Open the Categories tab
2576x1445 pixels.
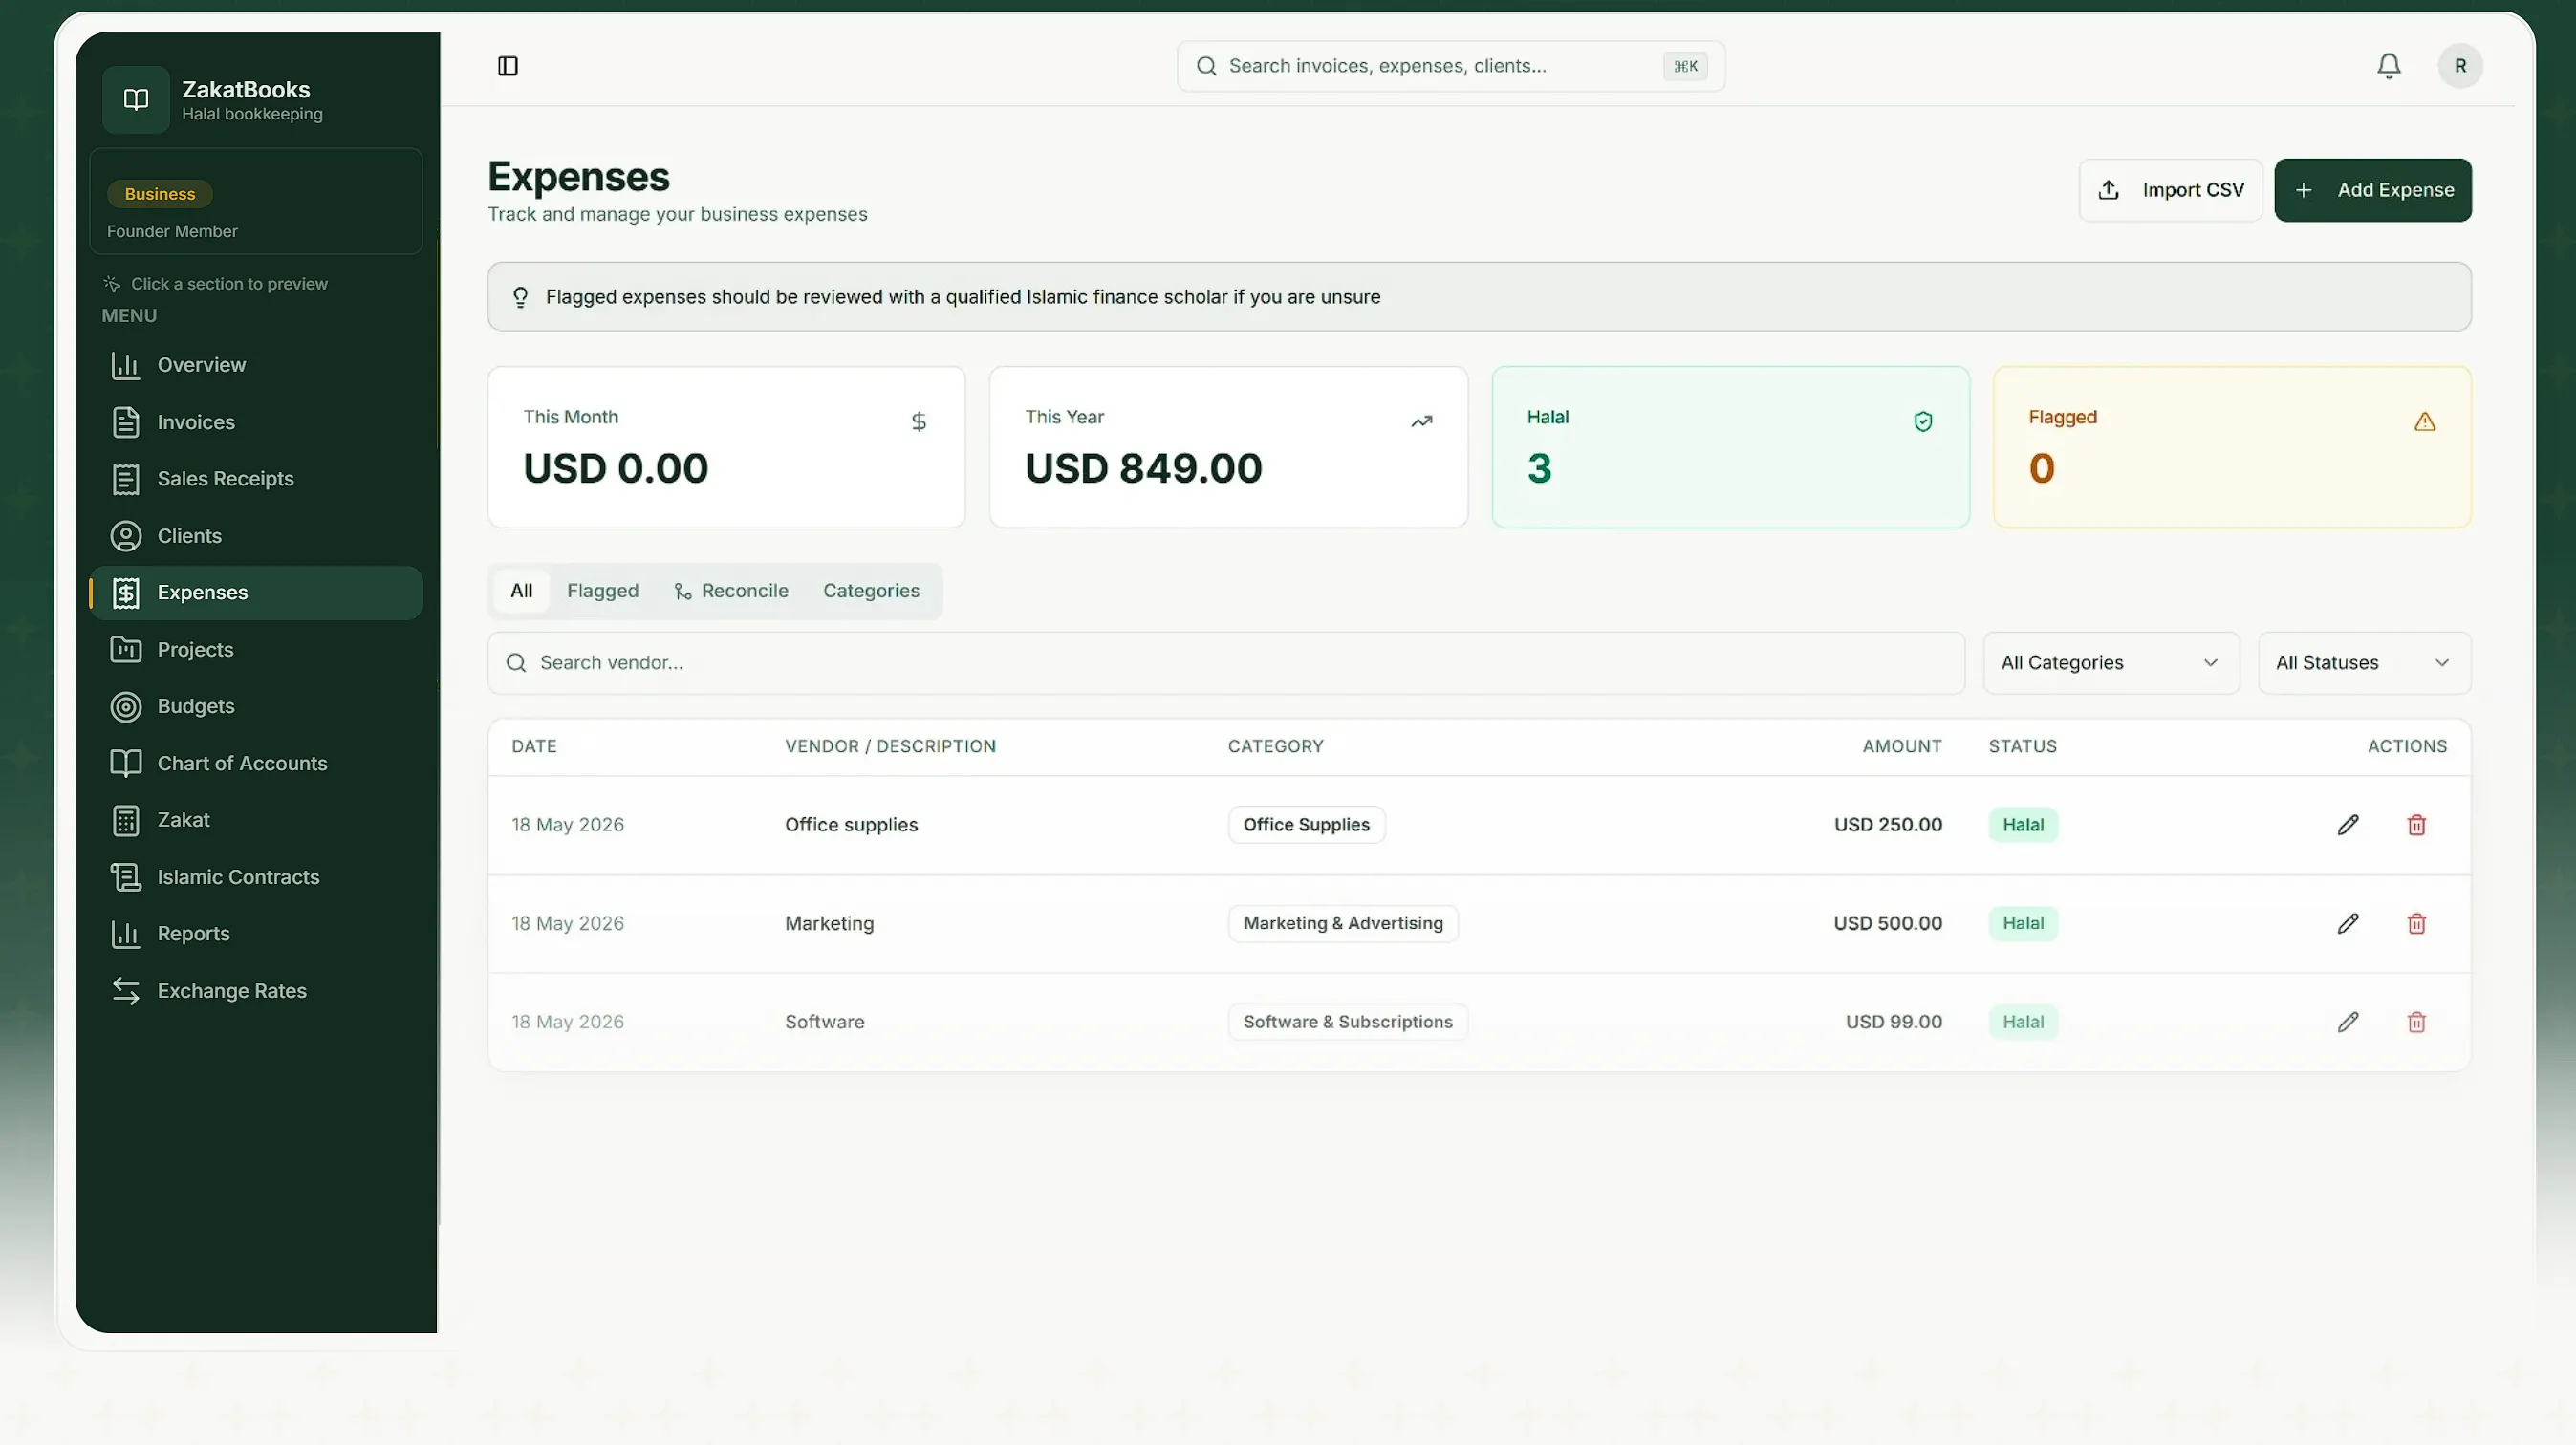tap(871, 591)
